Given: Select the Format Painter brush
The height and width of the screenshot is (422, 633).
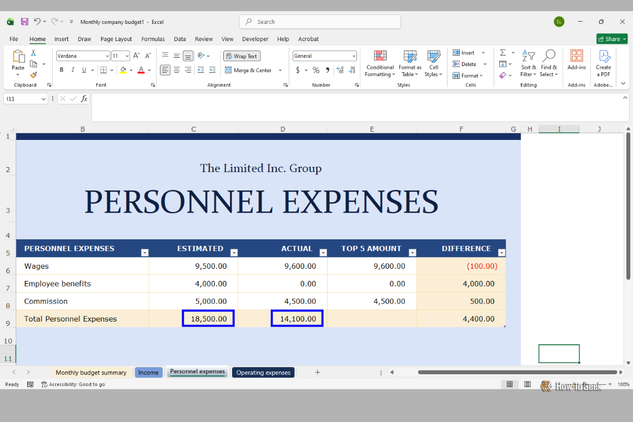Looking at the screenshot, I should [34, 75].
